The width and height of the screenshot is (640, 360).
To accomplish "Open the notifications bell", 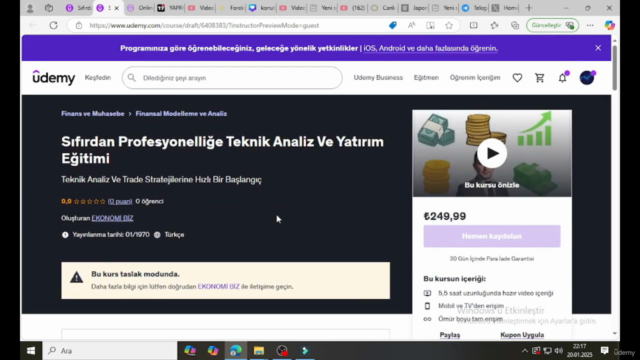I will click(562, 78).
